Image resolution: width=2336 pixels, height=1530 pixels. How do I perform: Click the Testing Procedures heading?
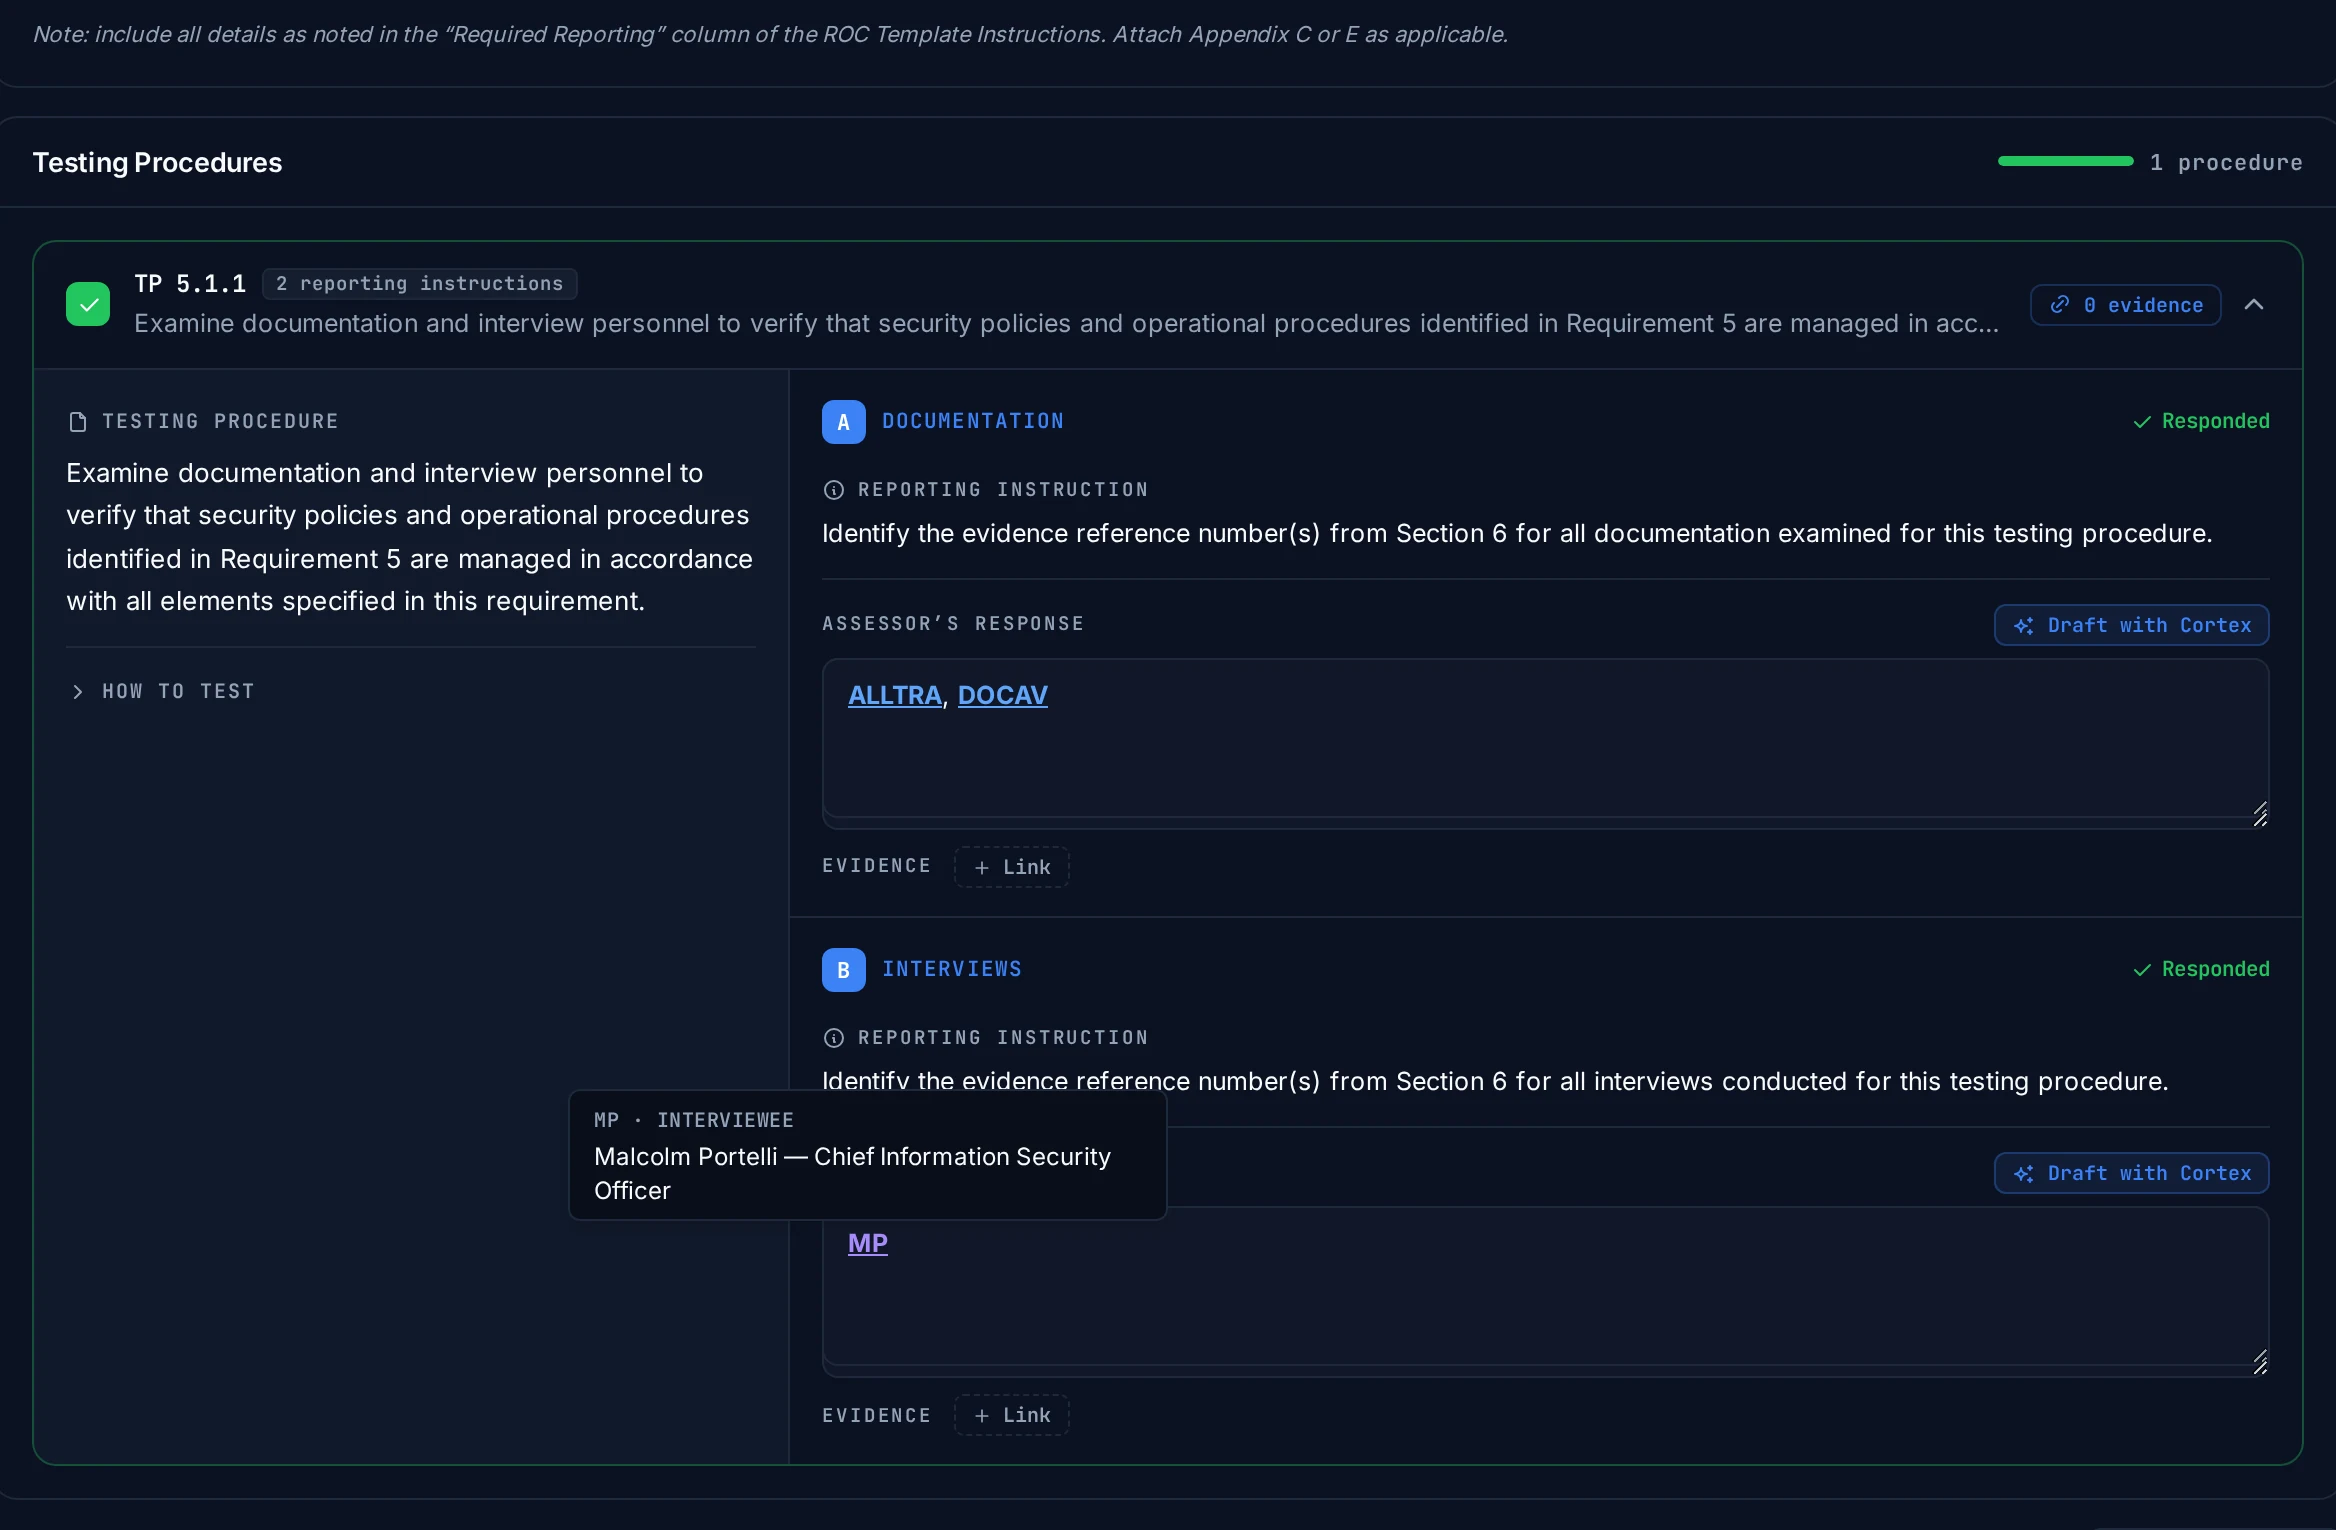pyautogui.click(x=157, y=162)
